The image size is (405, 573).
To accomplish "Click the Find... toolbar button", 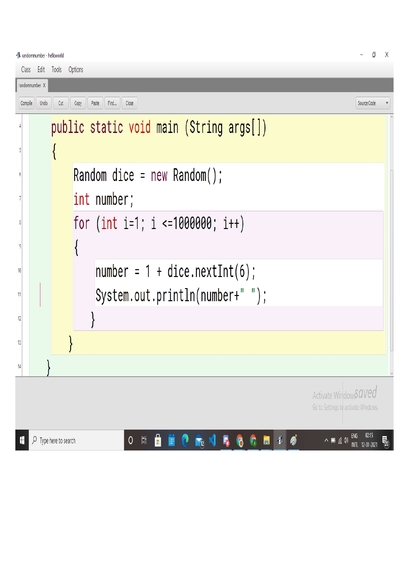I will pos(112,103).
